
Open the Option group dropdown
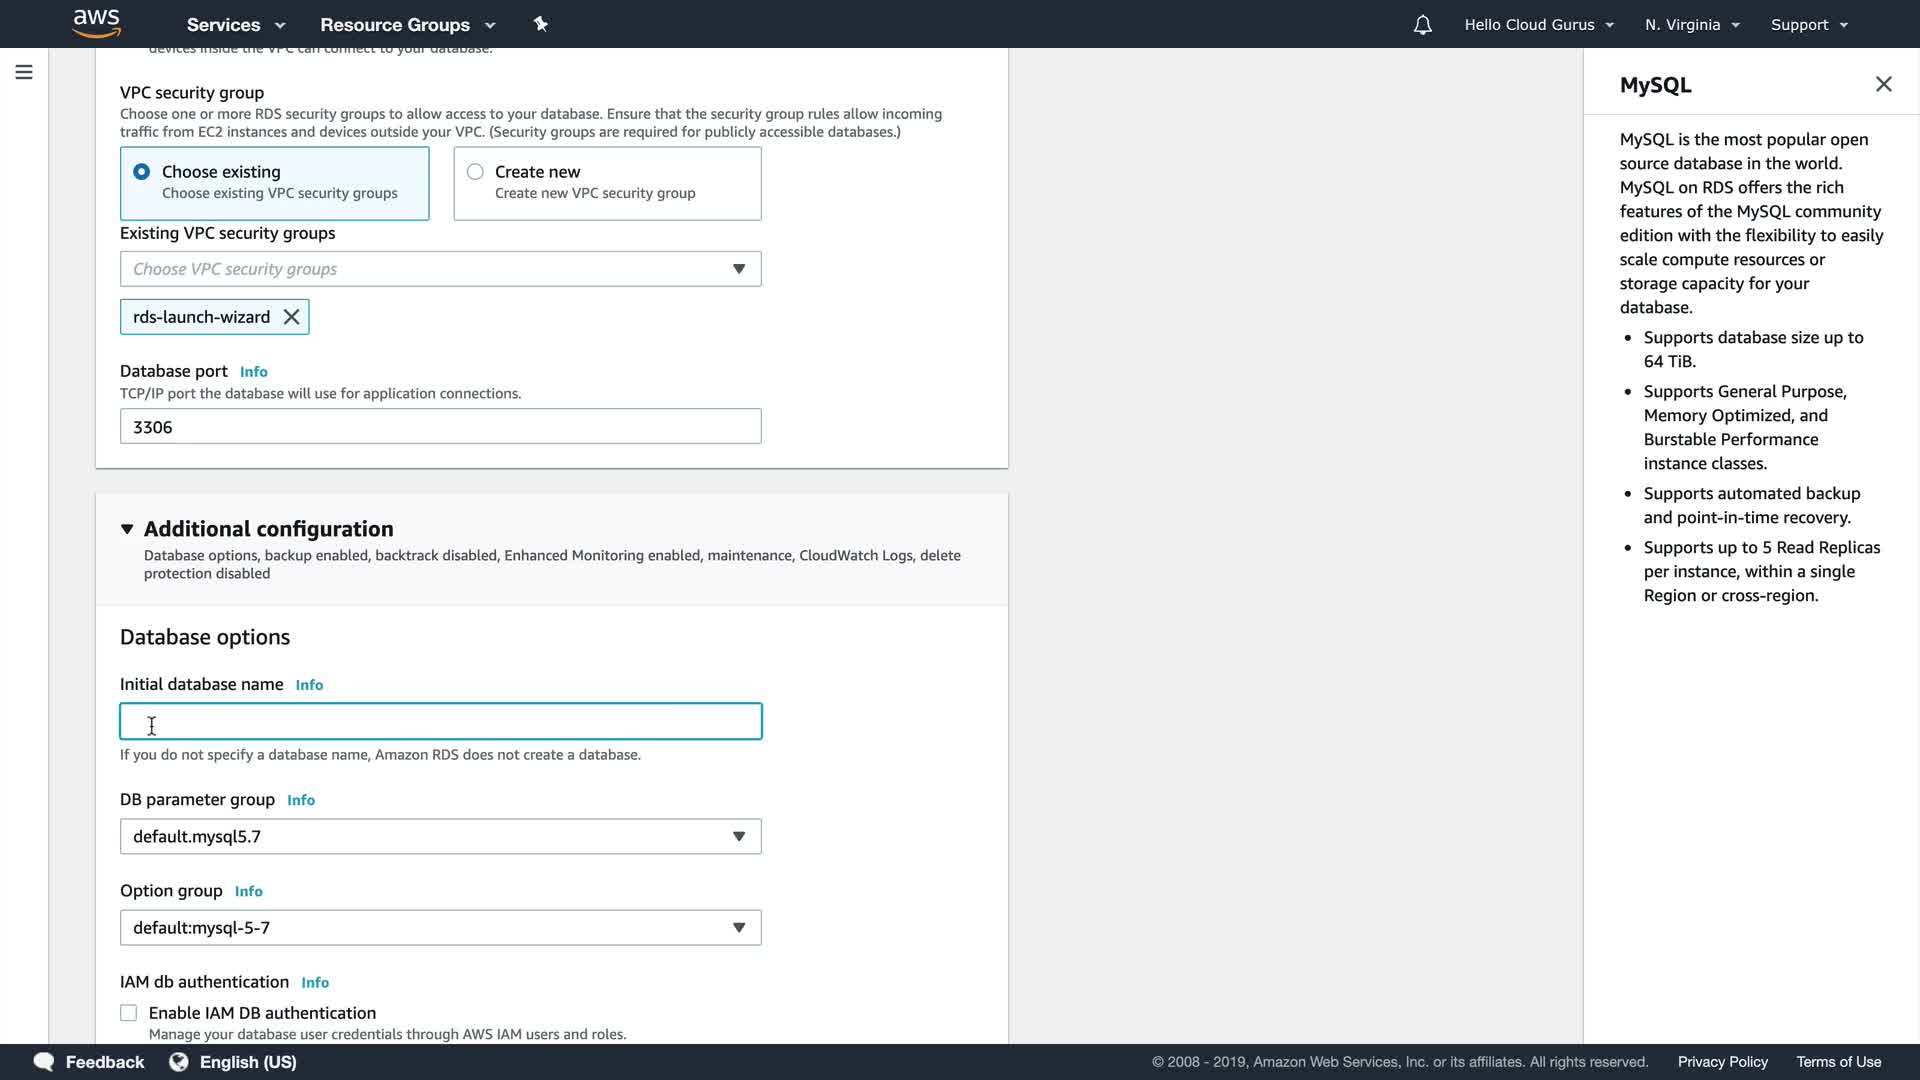(x=440, y=928)
